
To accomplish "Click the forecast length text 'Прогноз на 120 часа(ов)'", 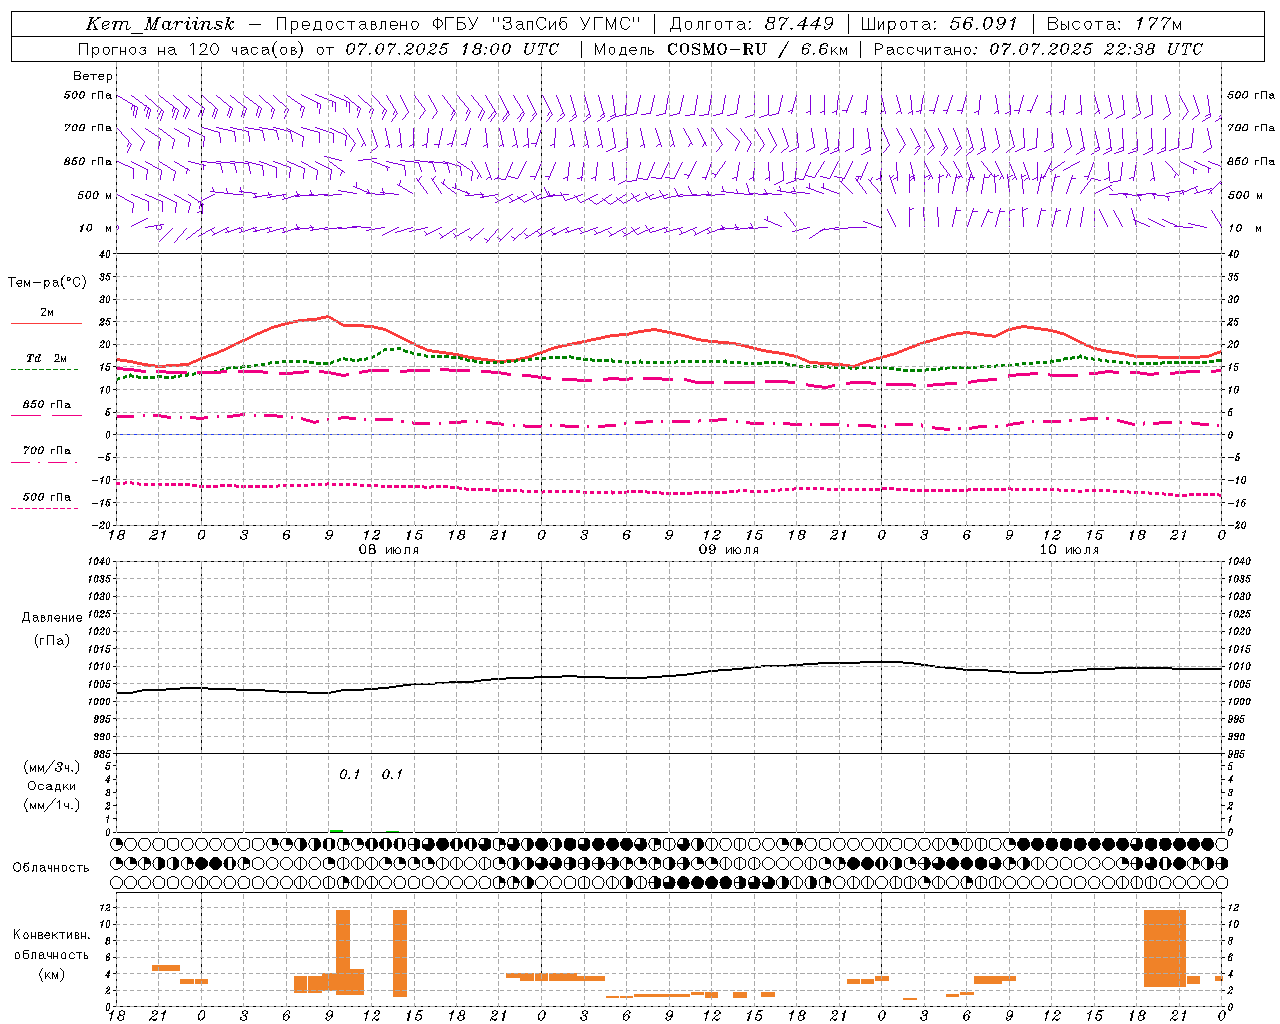I will [193, 49].
